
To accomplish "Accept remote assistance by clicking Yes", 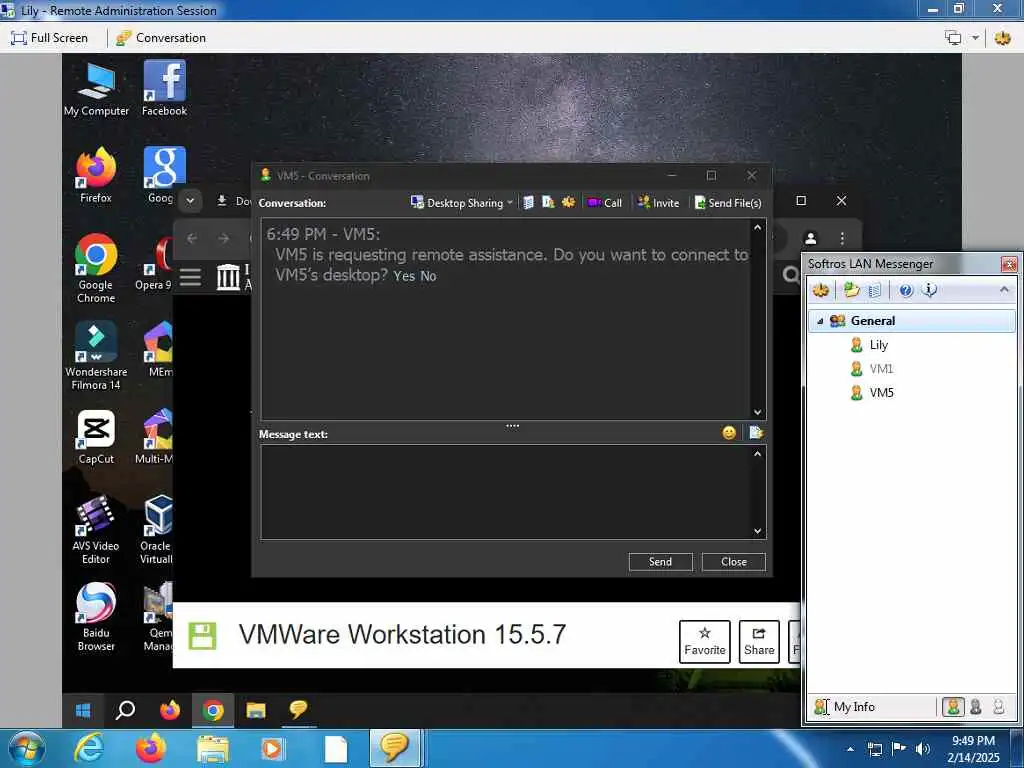I will pos(404,276).
